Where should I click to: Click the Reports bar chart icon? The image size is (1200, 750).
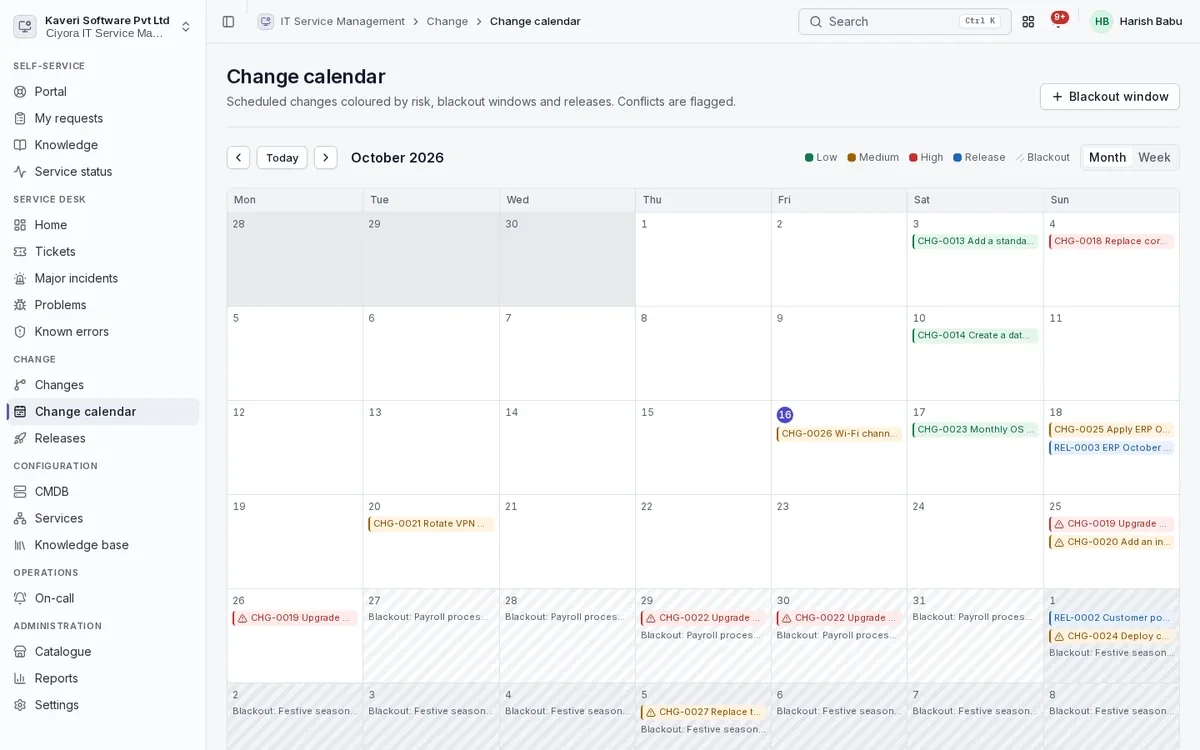click(x=20, y=678)
